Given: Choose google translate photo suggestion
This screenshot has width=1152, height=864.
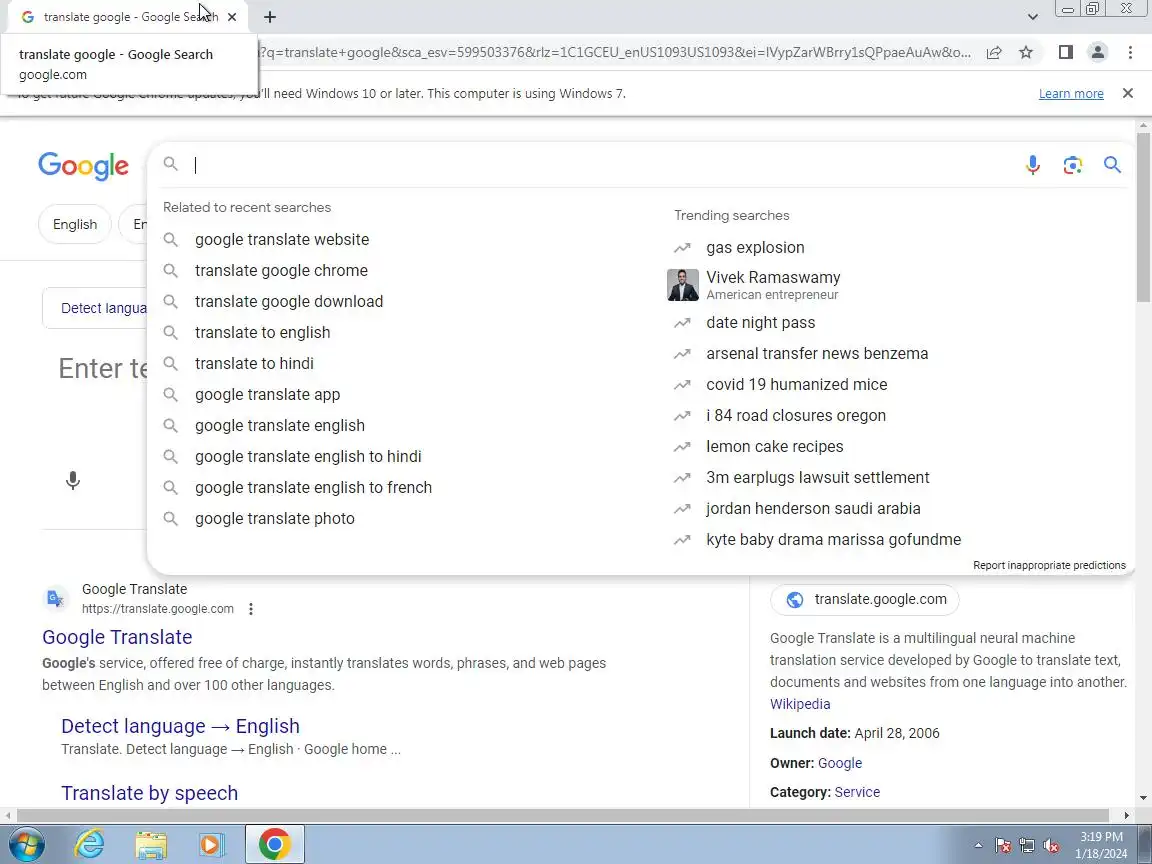Looking at the screenshot, I should [275, 518].
